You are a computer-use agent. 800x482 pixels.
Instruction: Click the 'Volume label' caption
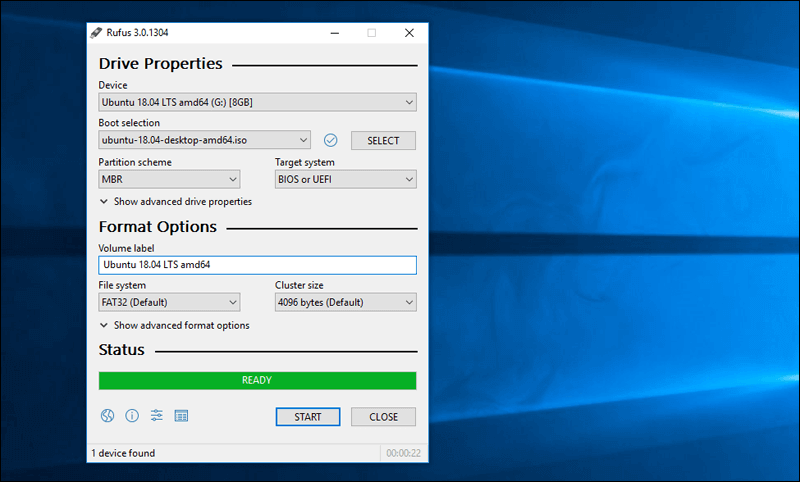126,248
